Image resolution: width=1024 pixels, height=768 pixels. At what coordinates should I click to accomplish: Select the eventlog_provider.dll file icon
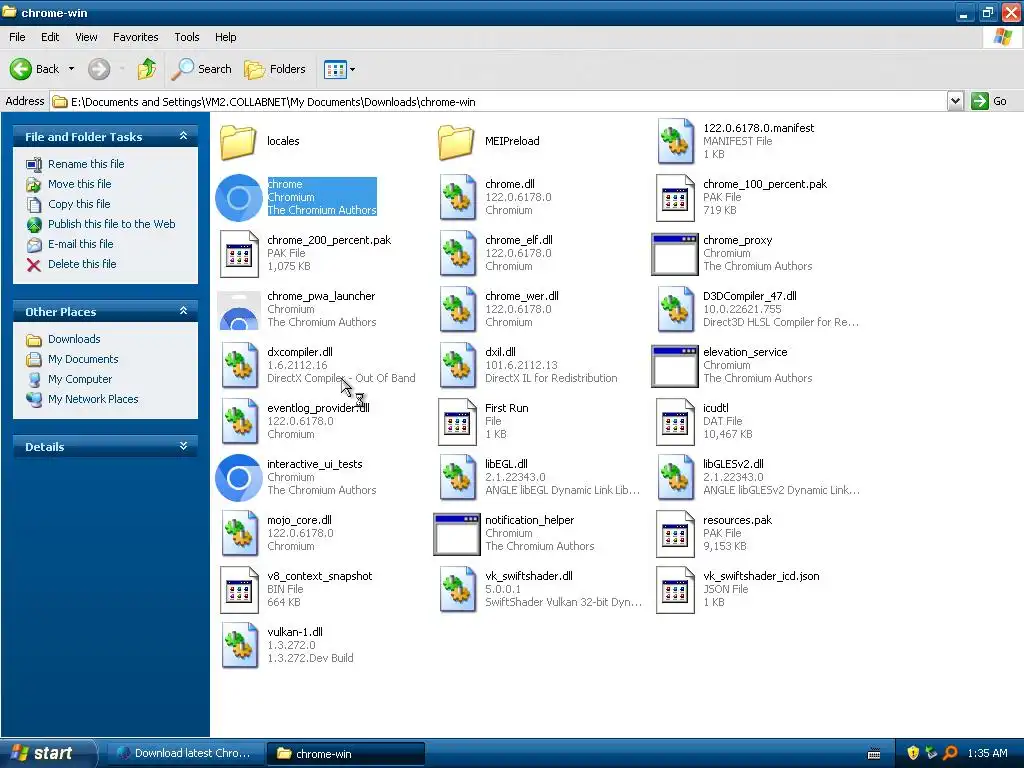(239, 422)
